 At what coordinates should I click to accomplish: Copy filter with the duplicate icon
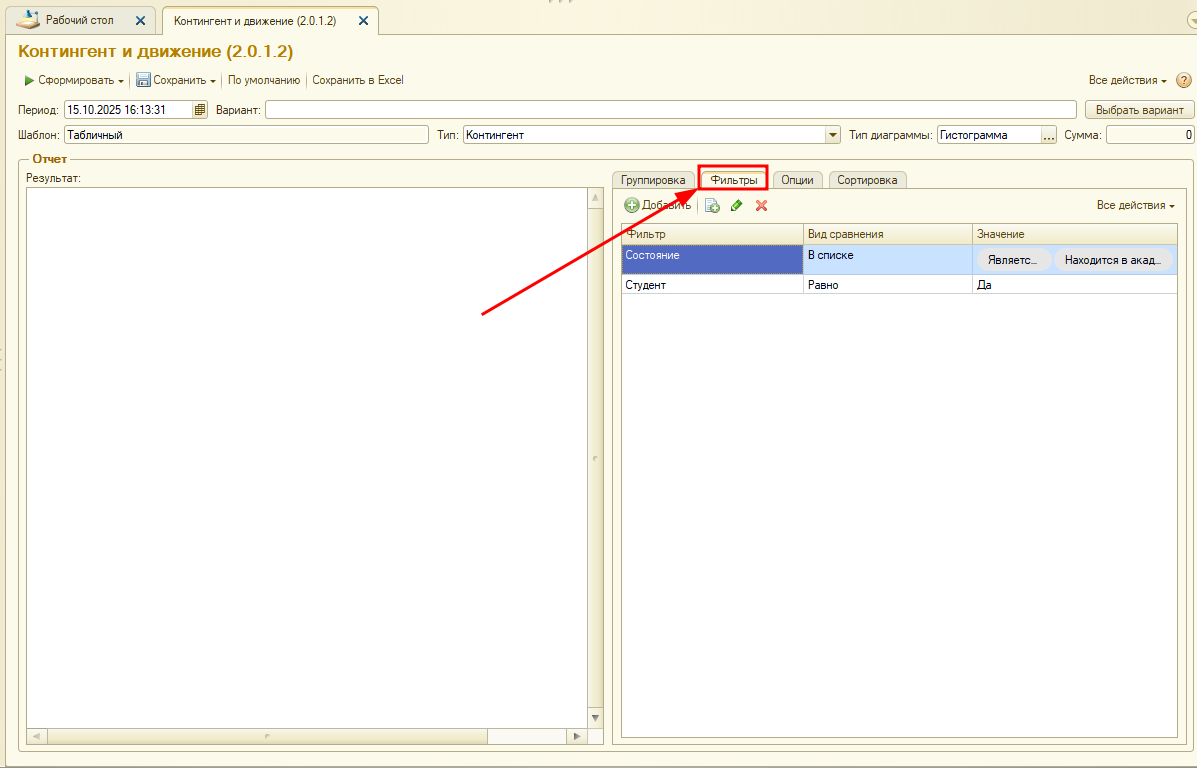[x=712, y=205]
